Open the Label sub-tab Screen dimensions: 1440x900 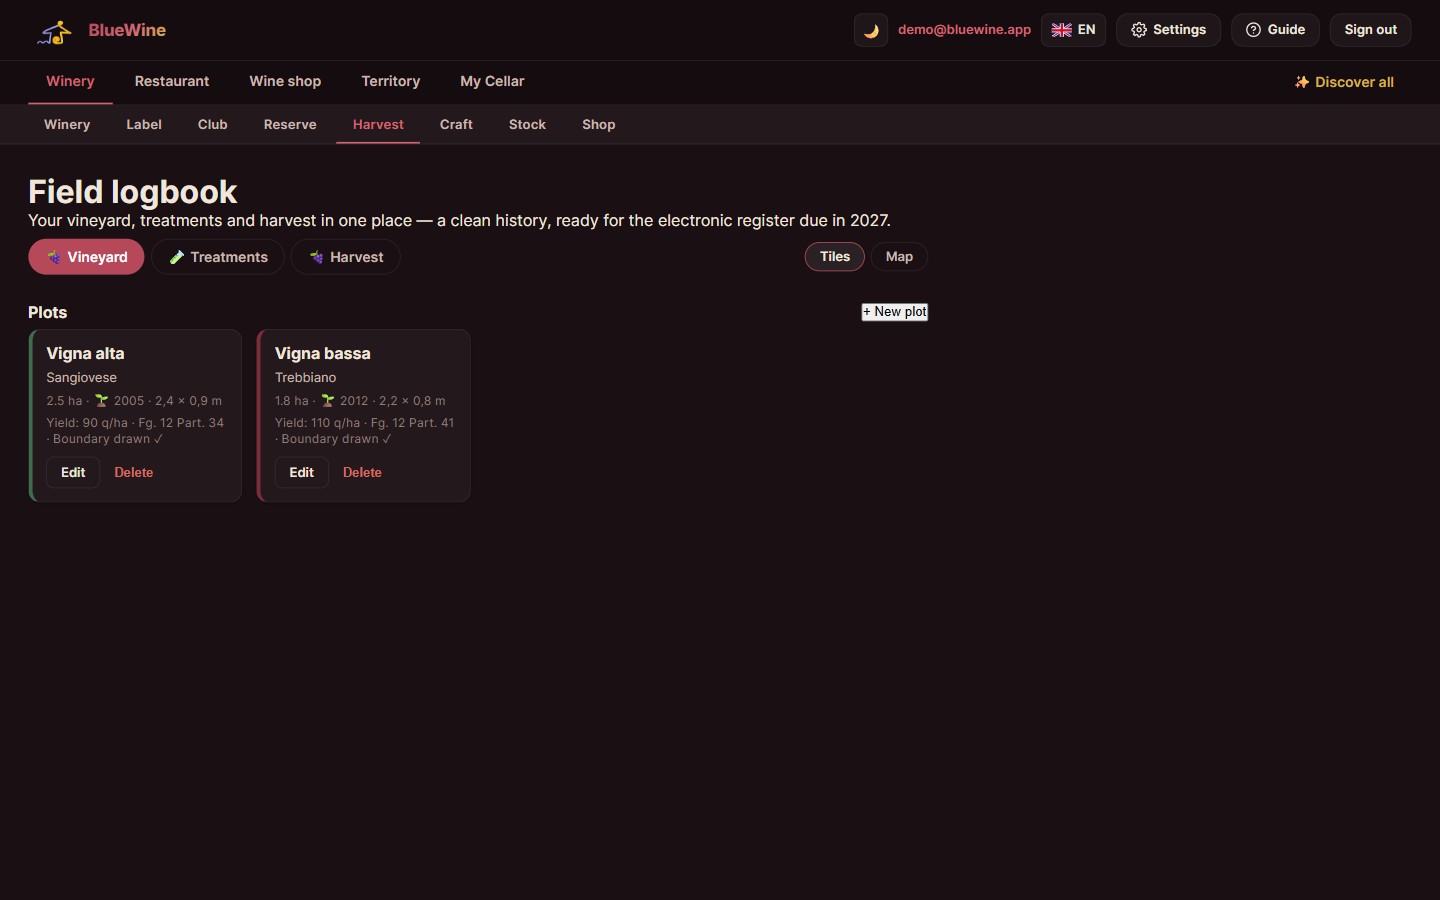(x=144, y=124)
